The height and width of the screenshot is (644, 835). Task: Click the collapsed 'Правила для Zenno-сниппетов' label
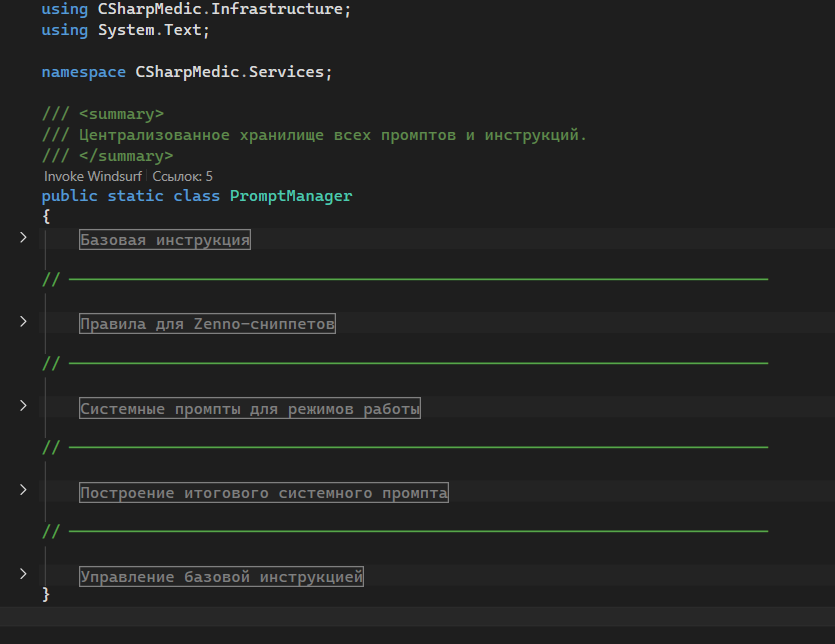pyautogui.click(x=207, y=324)
